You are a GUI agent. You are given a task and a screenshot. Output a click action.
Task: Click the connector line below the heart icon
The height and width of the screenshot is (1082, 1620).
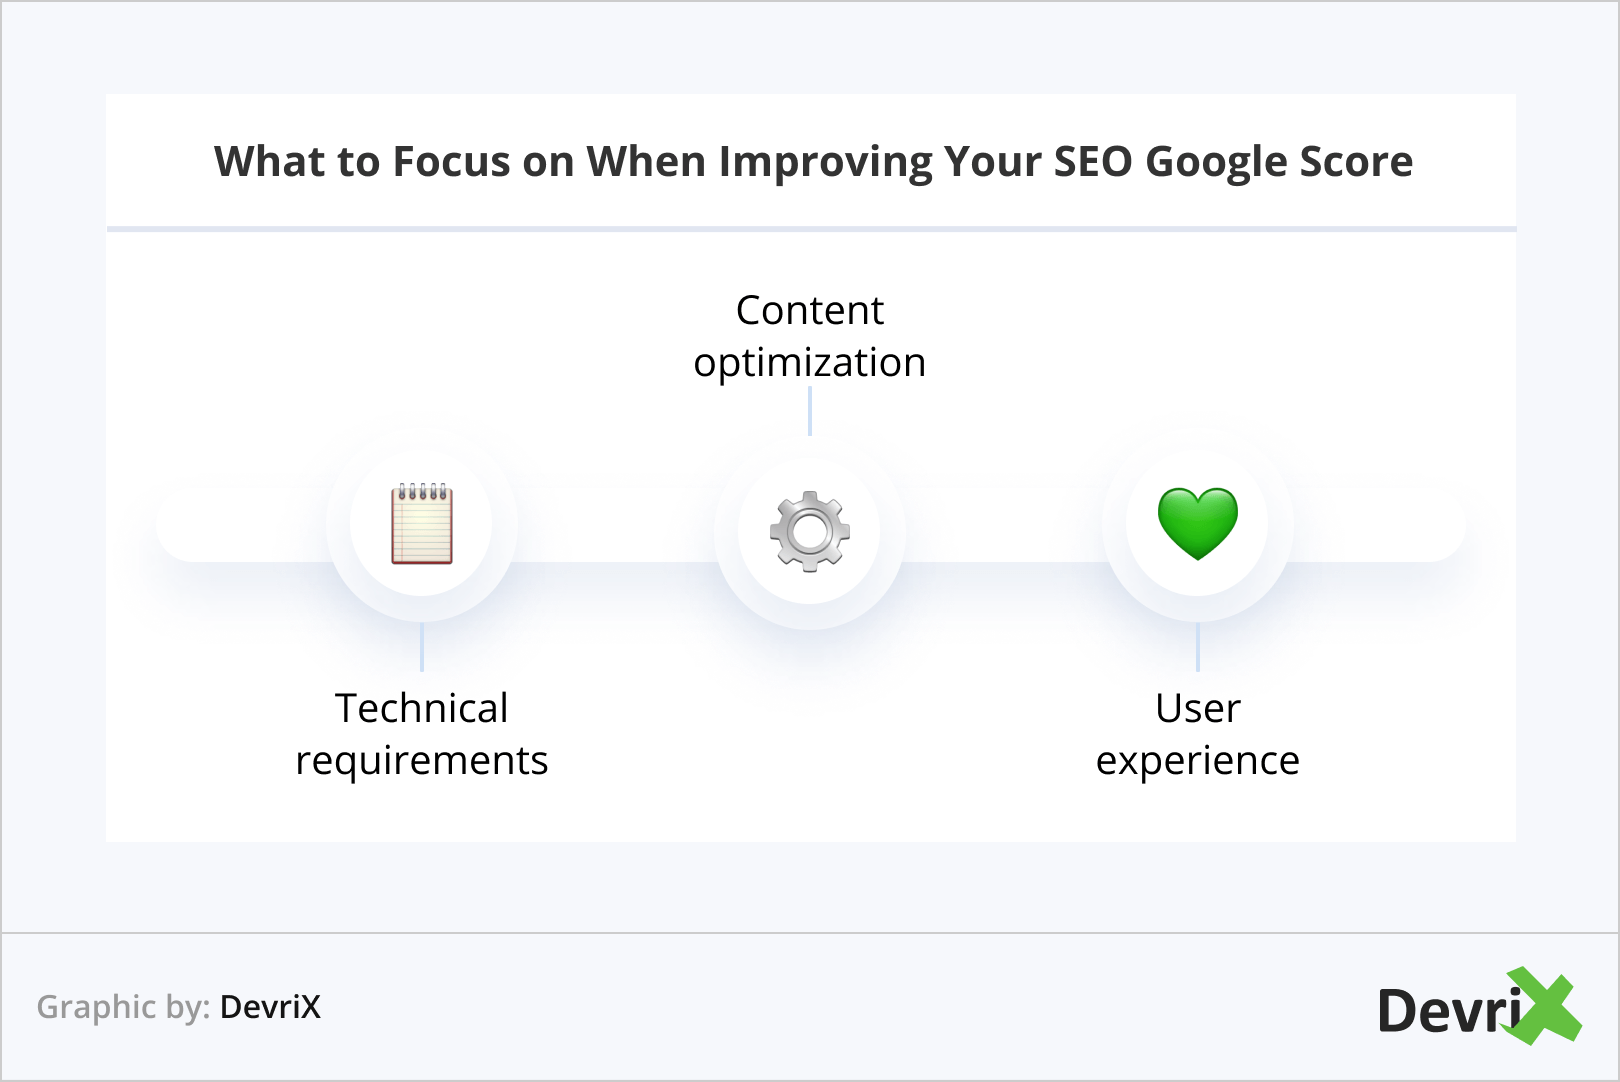pos(1197,647)
